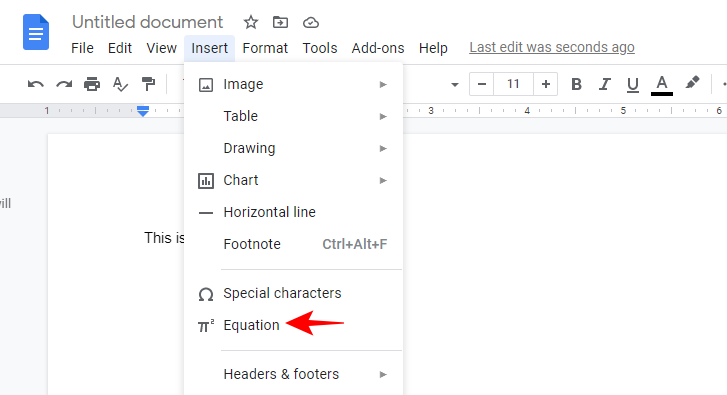Increase the font size with plus button
727x395 pixels.
point(546,84)
